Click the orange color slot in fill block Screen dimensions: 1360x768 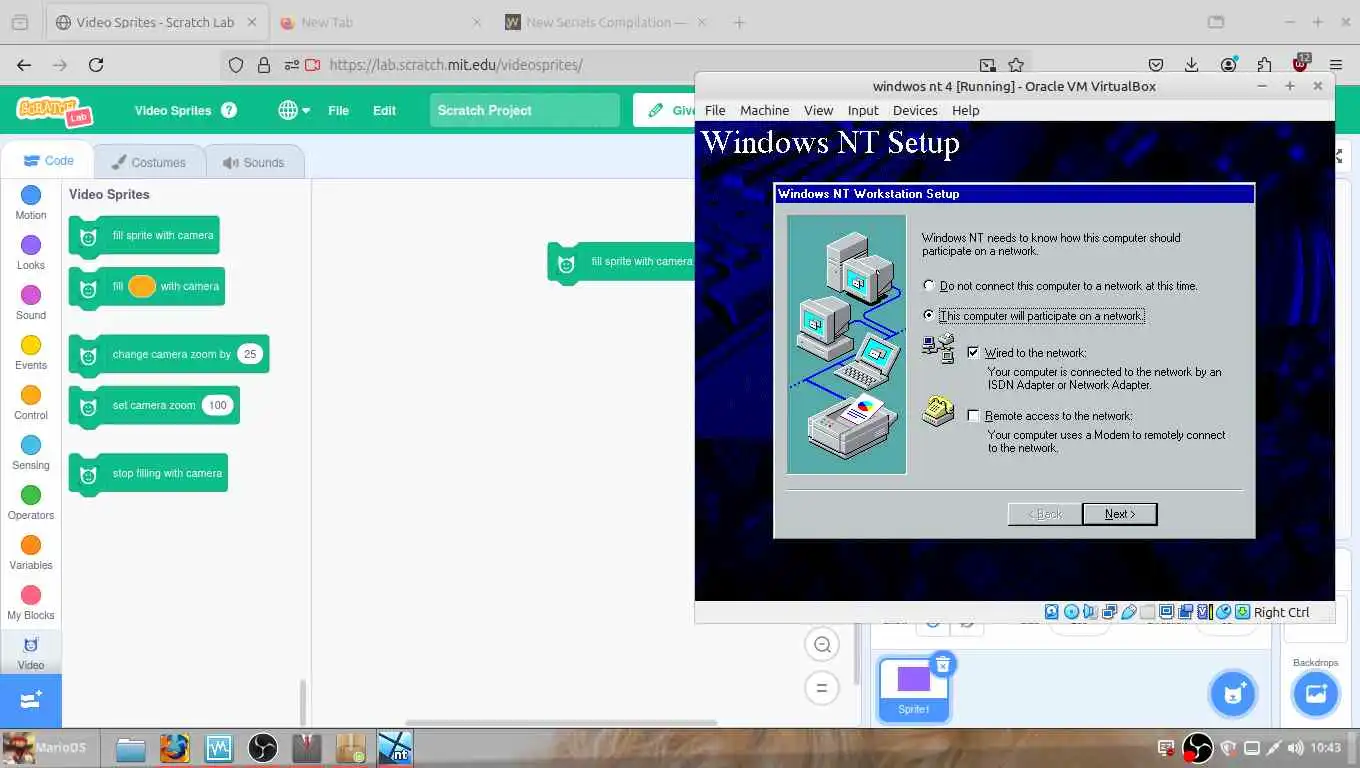(142, 286)
